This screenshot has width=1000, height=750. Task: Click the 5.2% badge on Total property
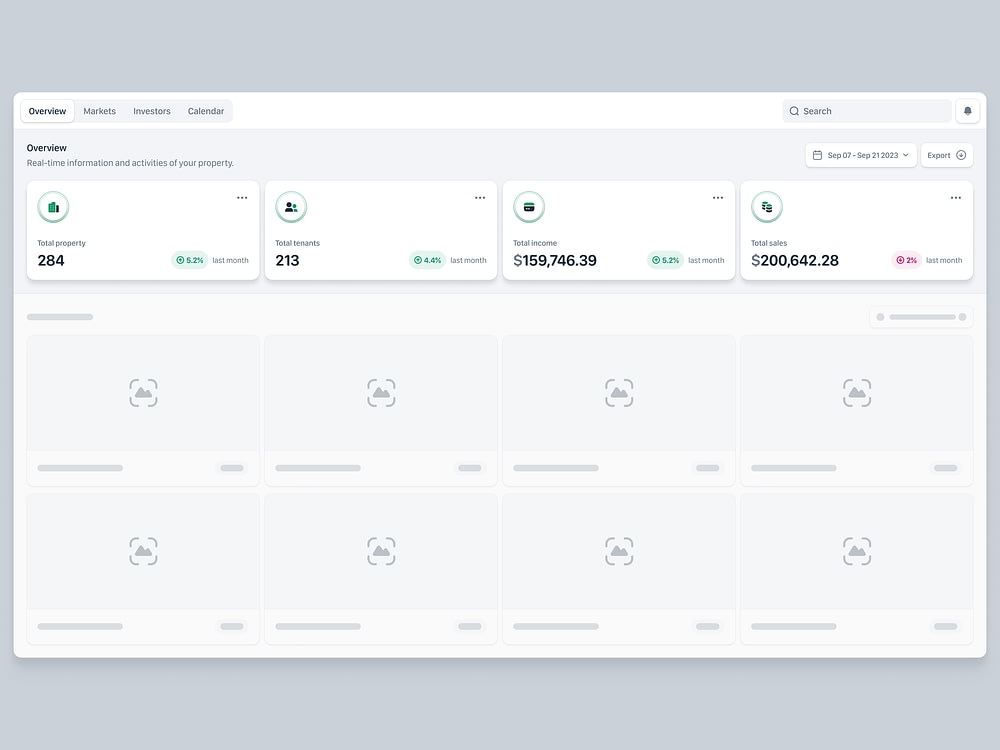(189, 260)
